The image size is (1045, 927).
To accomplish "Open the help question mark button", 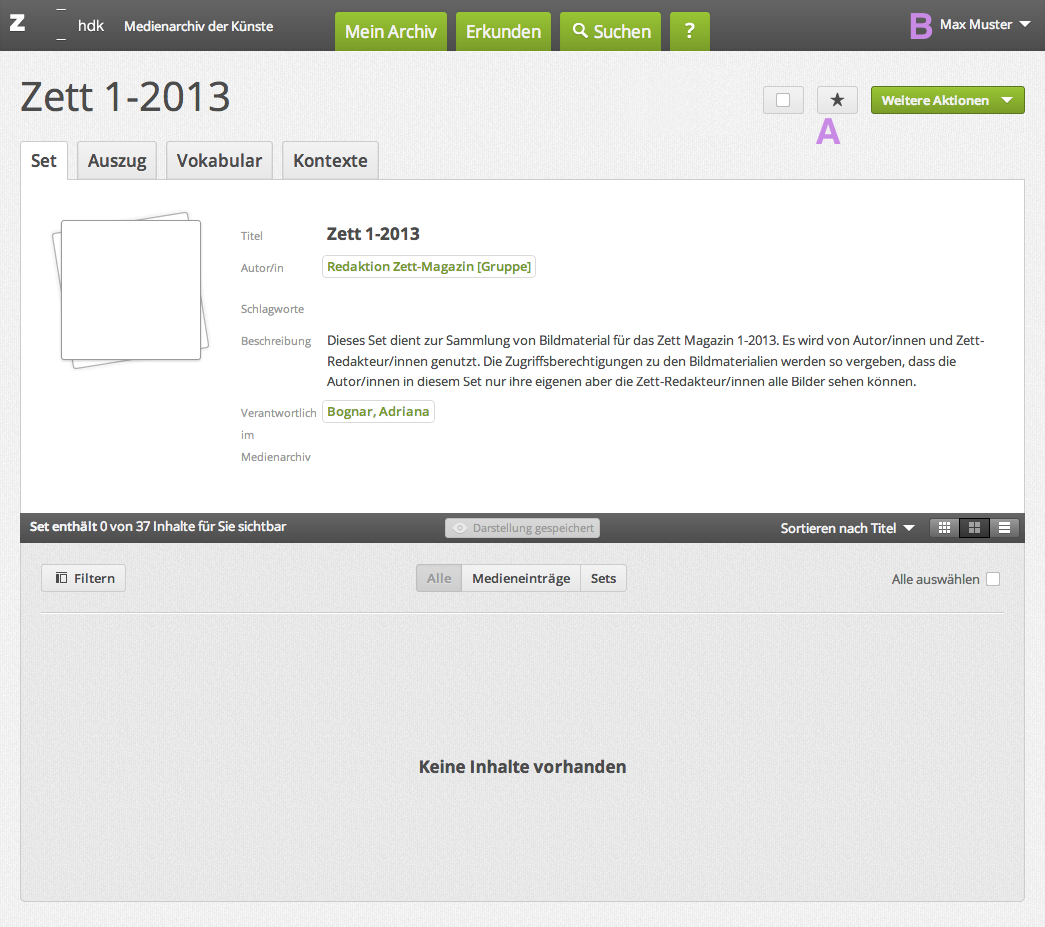I will (689, 31).
